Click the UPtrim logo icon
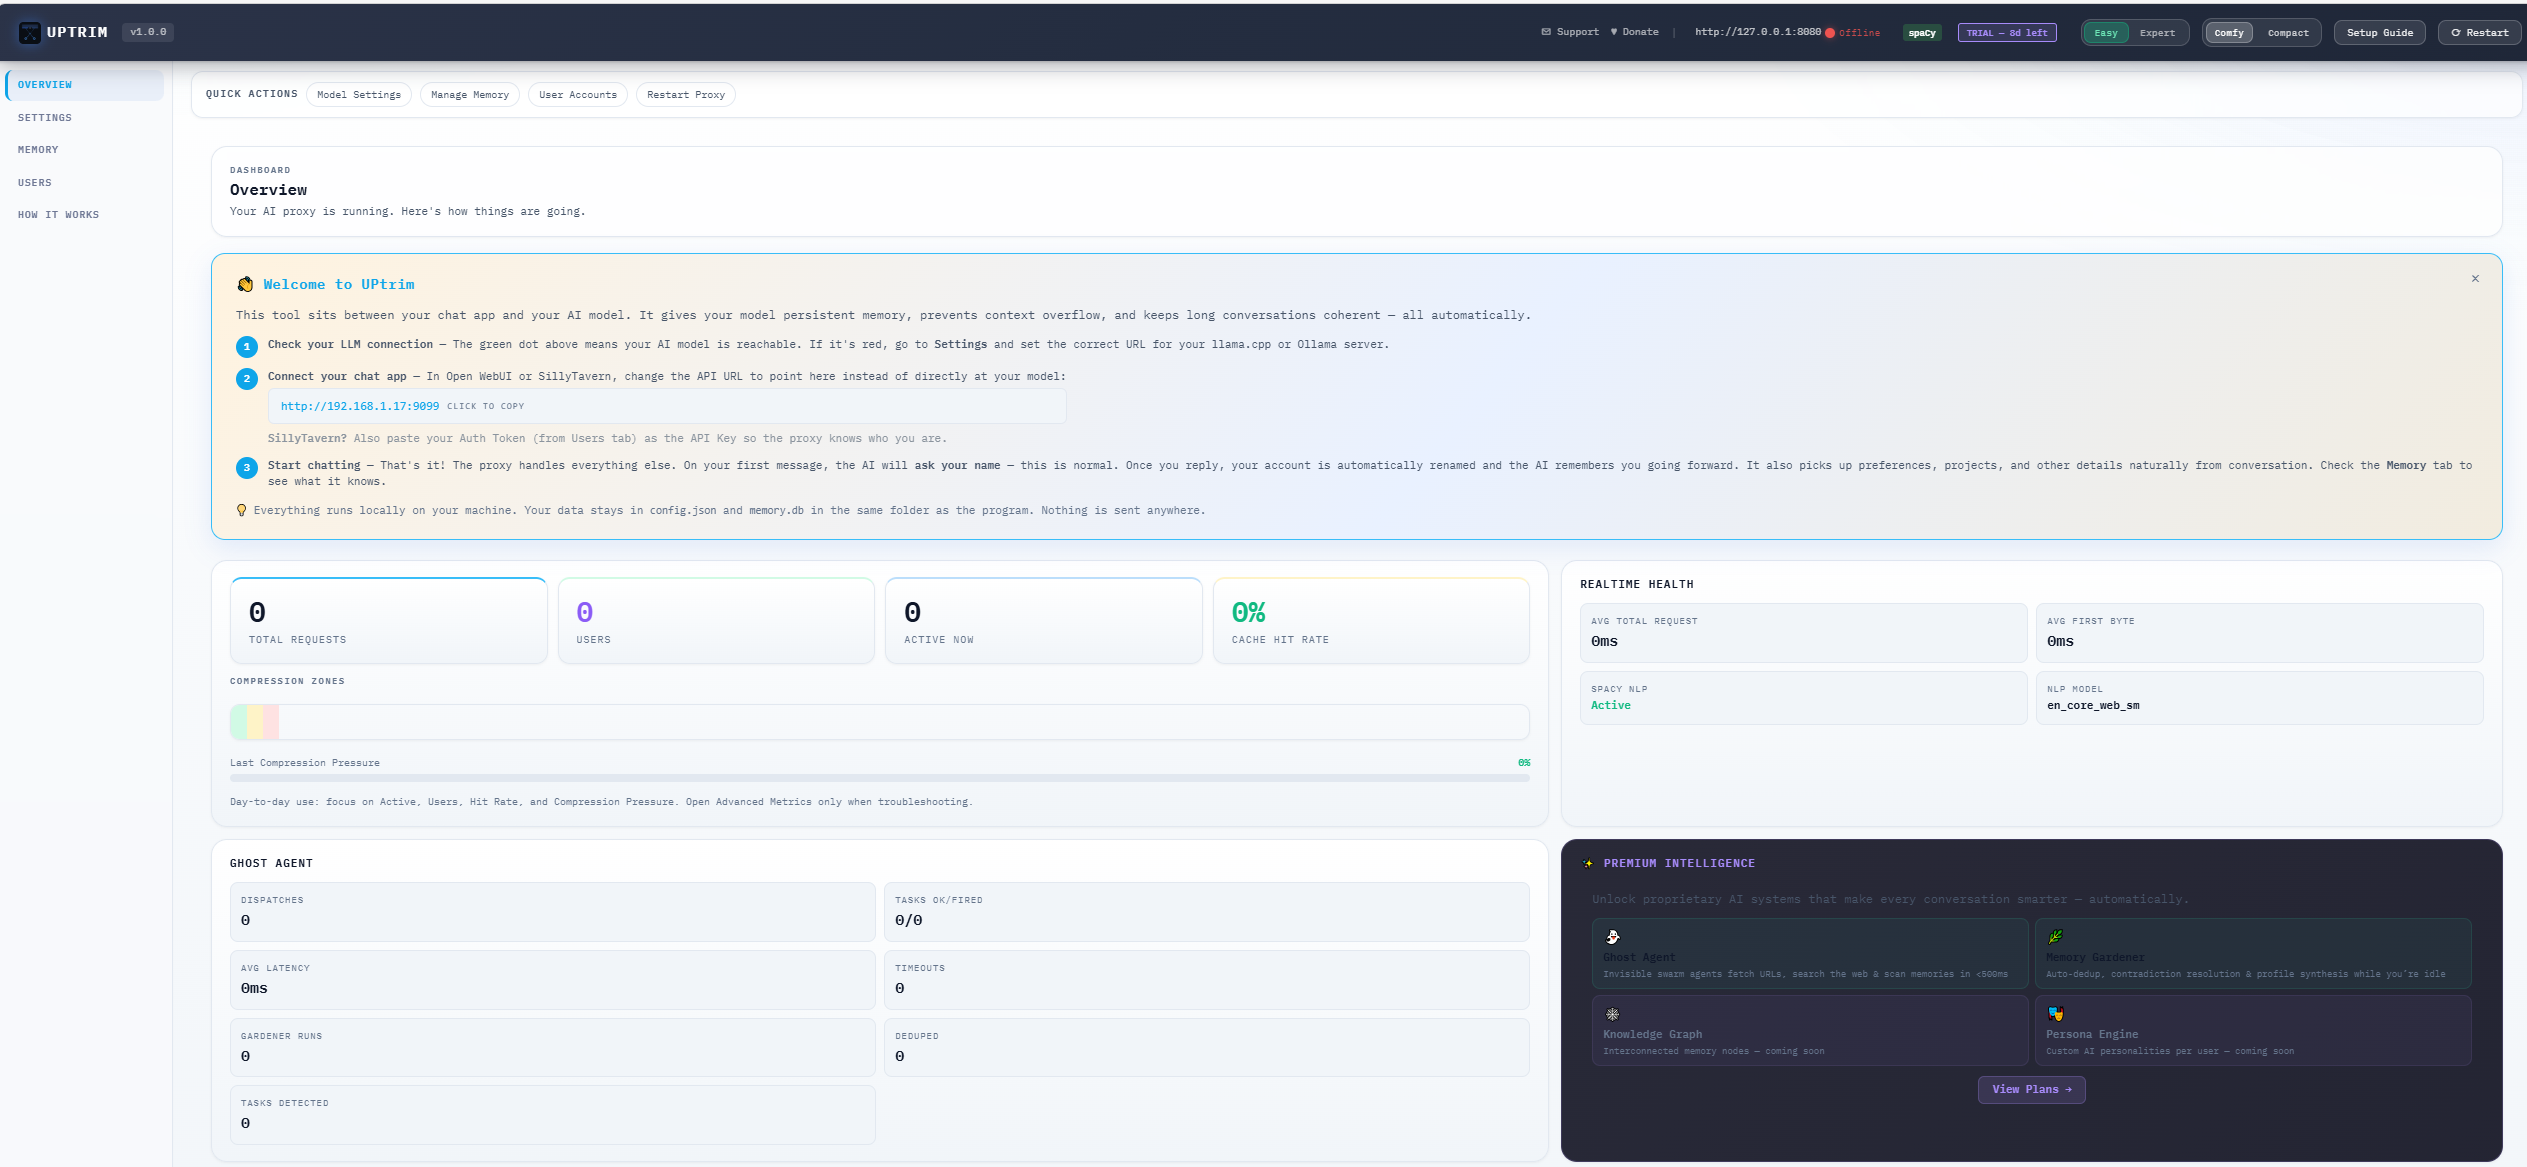The width and height of the screenshot is (2527, 1167). [x=30, y=33]
